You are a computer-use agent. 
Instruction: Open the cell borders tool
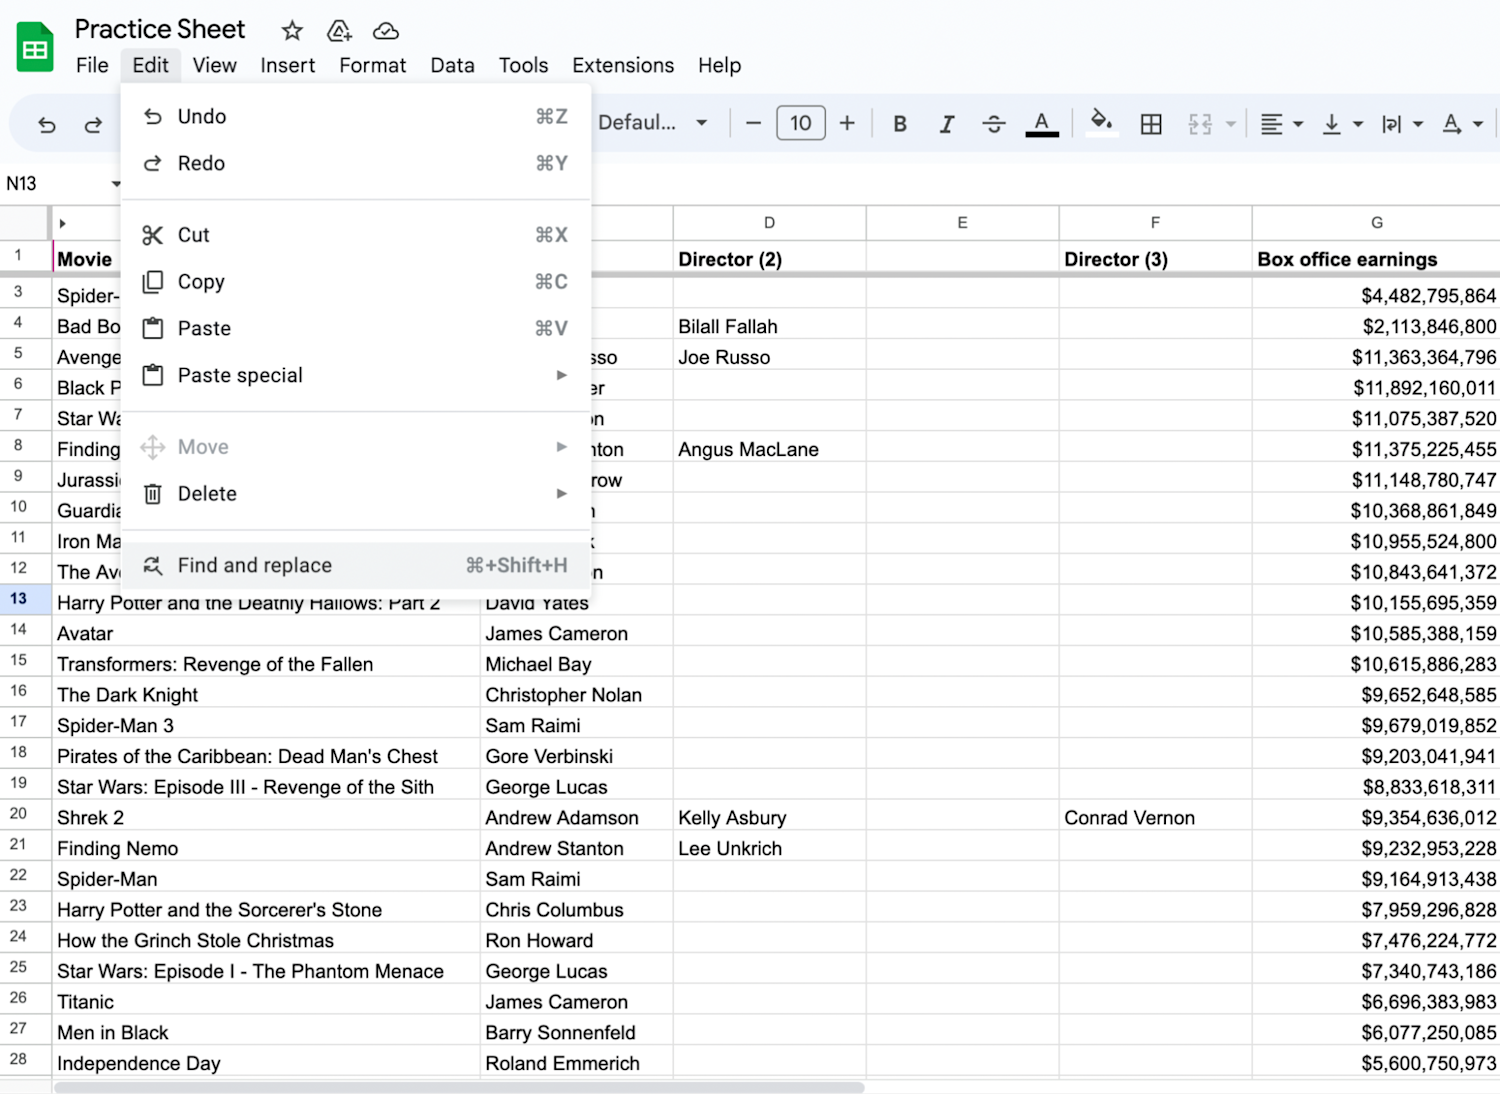pyautogui.click(x=1151, y=124)
